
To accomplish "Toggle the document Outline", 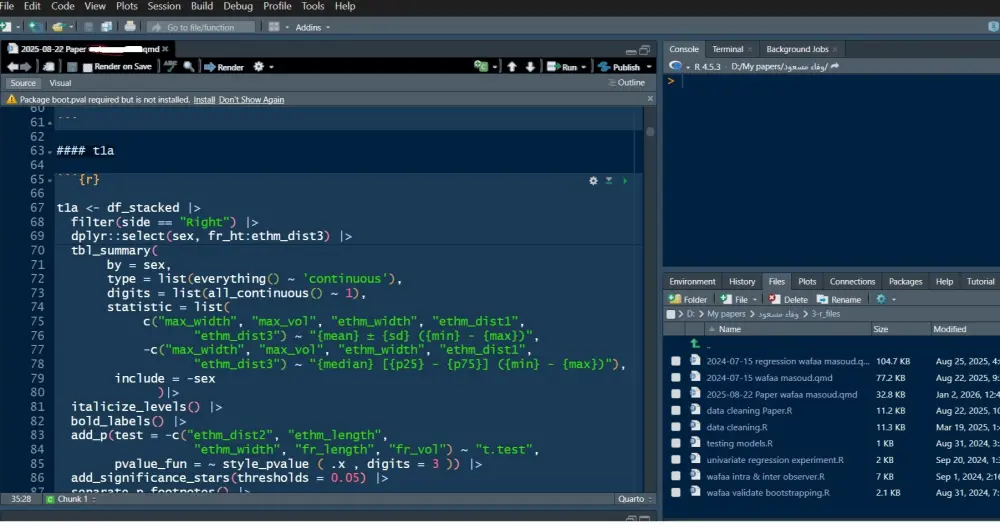I will coord(626,83).
